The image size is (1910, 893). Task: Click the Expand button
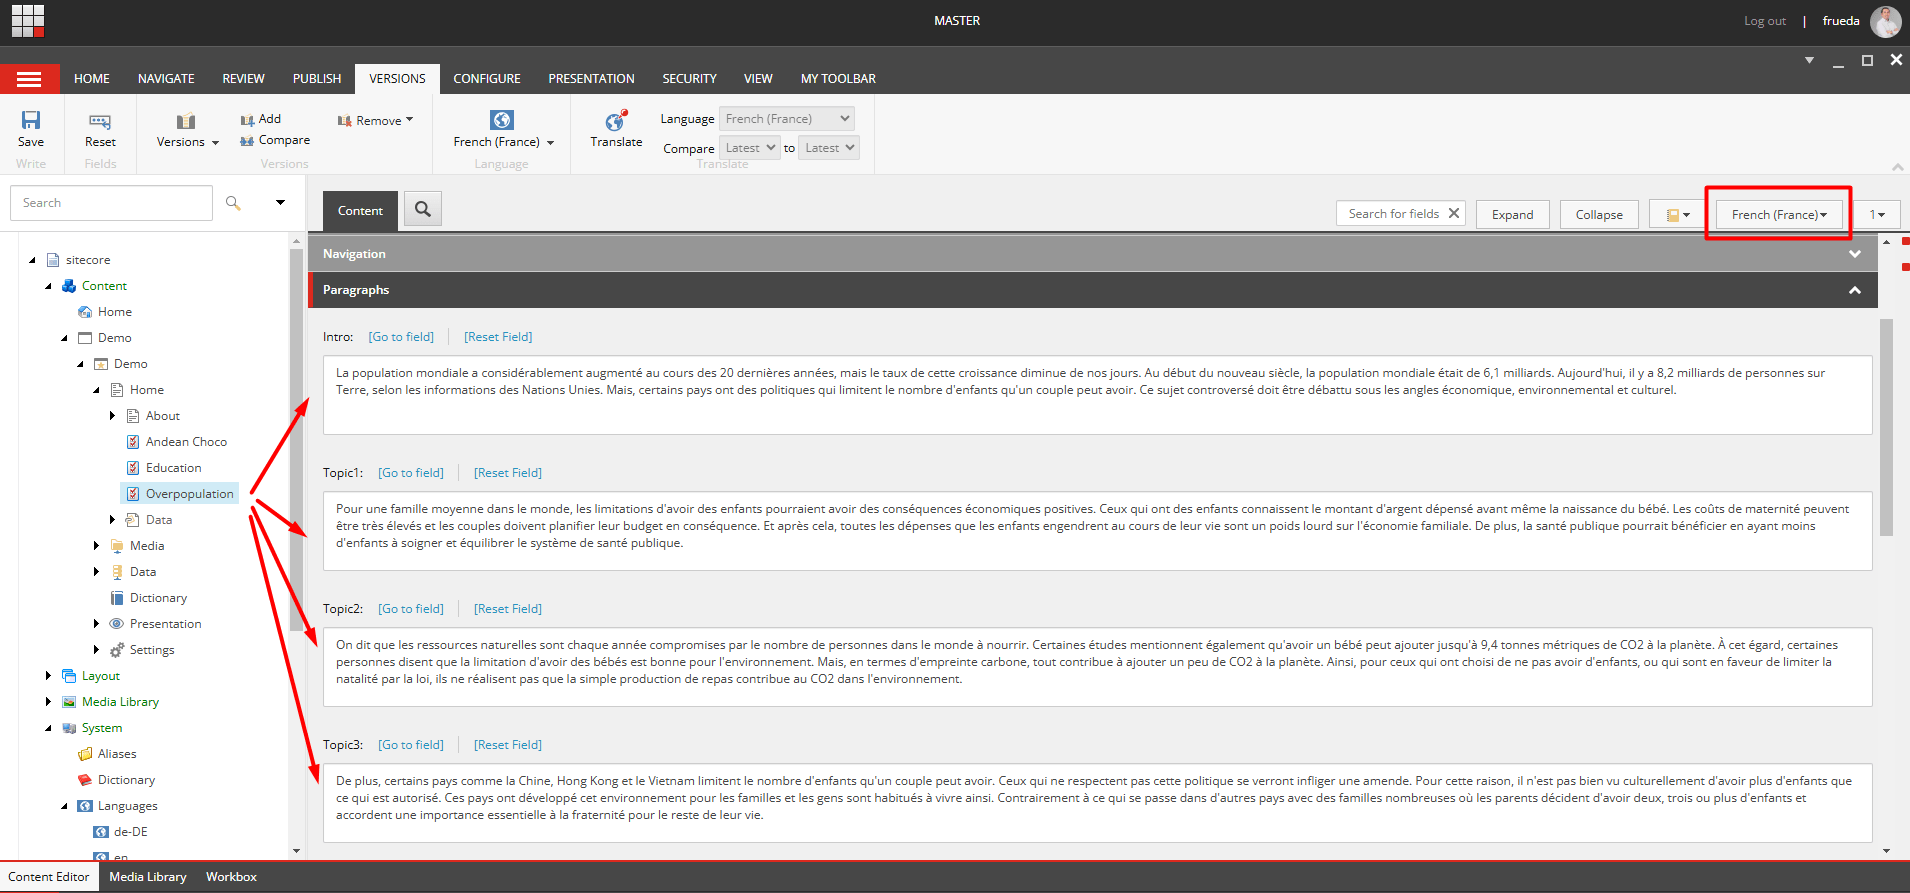pyautogui.click(x=1512, y=215)
